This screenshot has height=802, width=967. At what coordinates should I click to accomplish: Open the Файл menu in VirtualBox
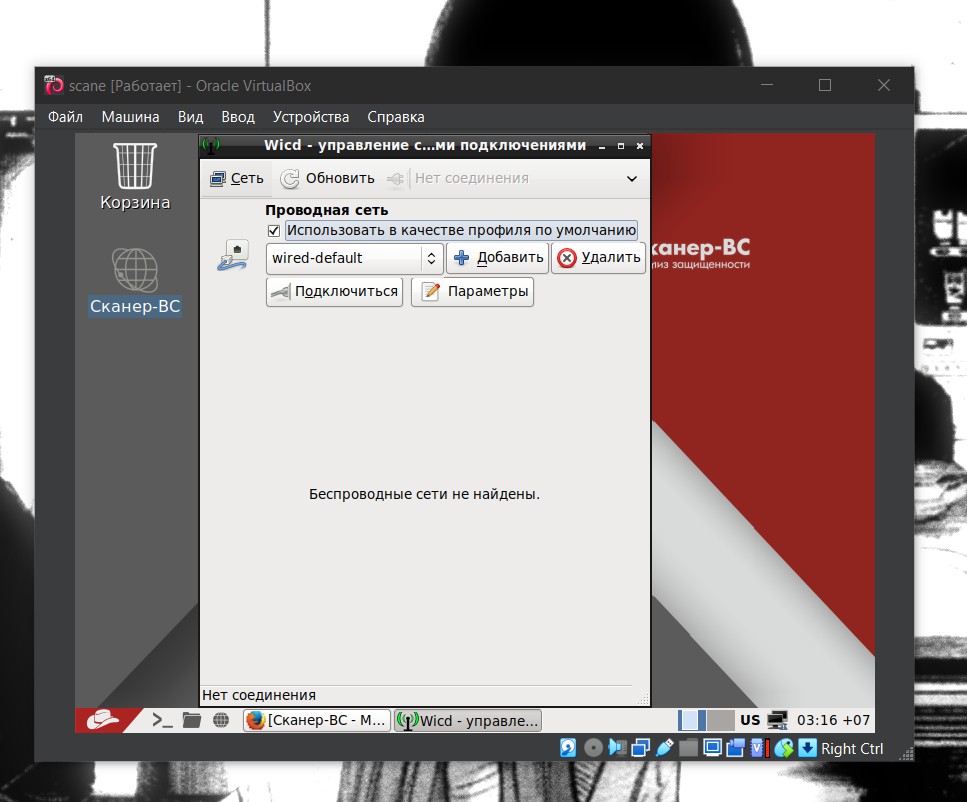click(x=65, y=117)
